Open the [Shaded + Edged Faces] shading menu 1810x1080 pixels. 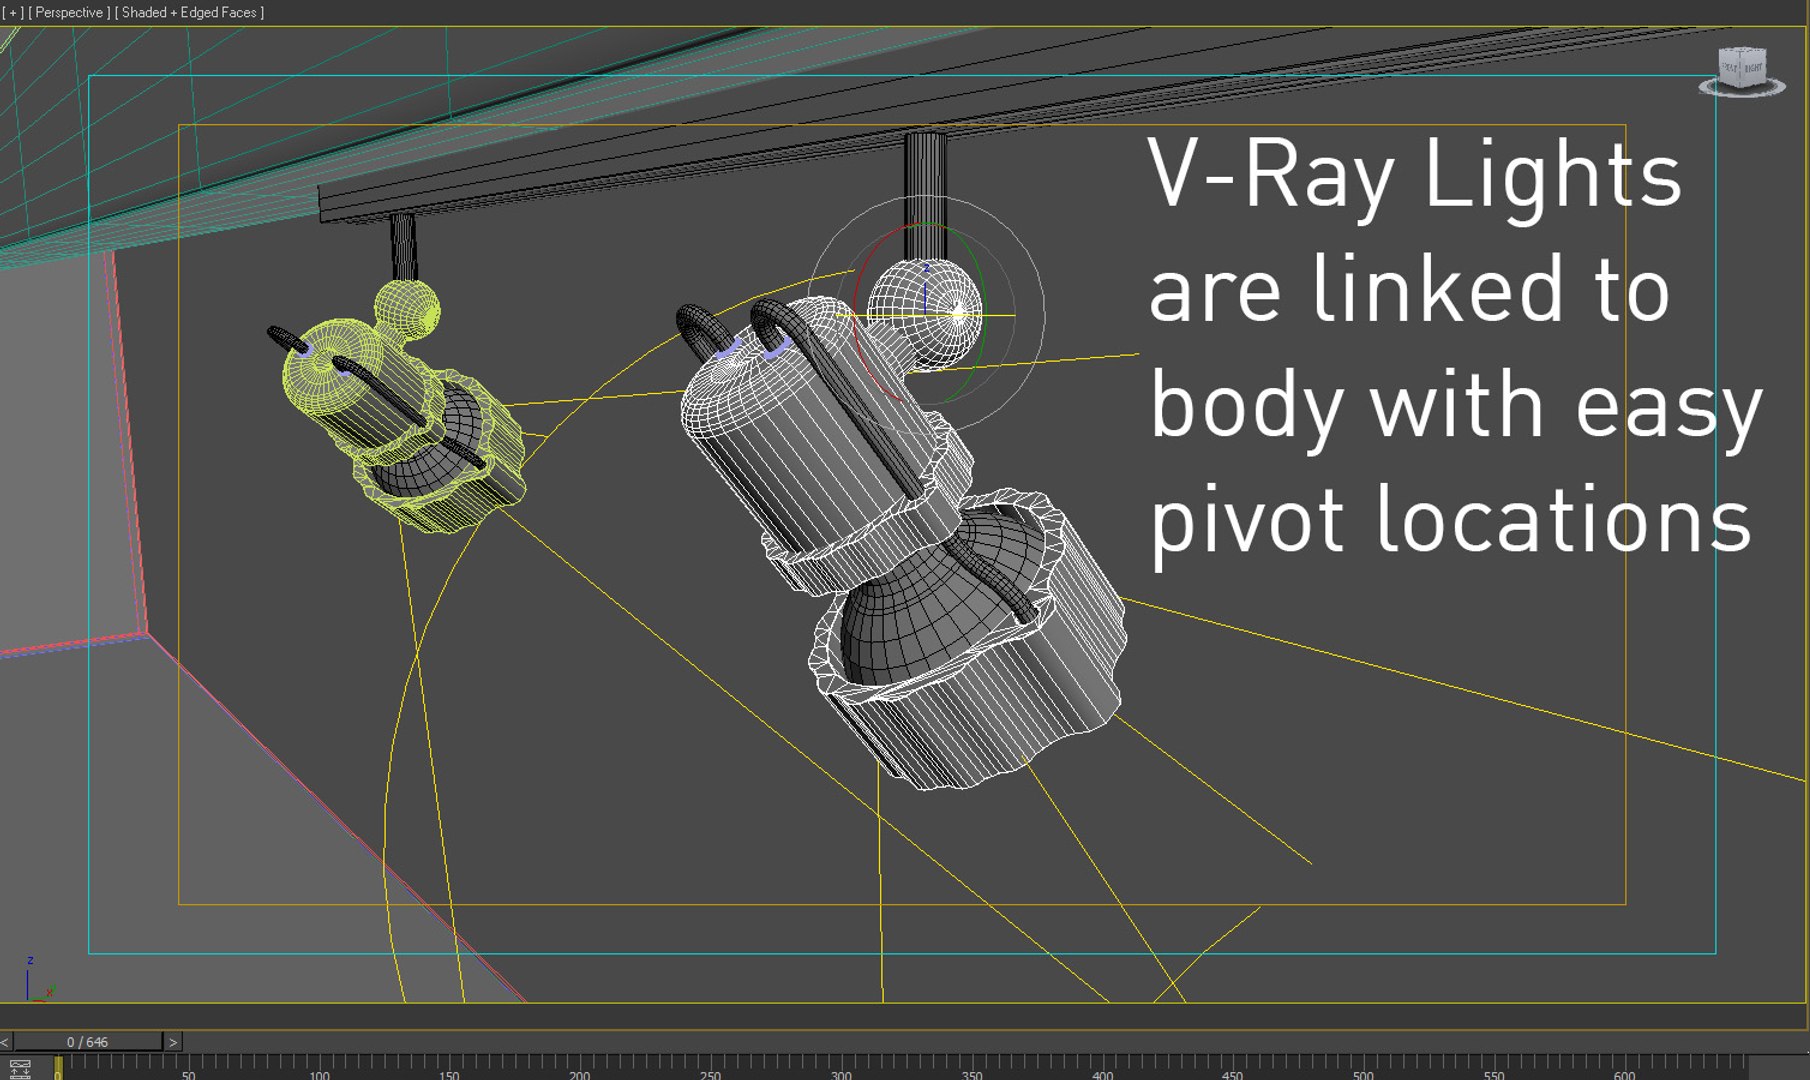(x=190, y=13)
